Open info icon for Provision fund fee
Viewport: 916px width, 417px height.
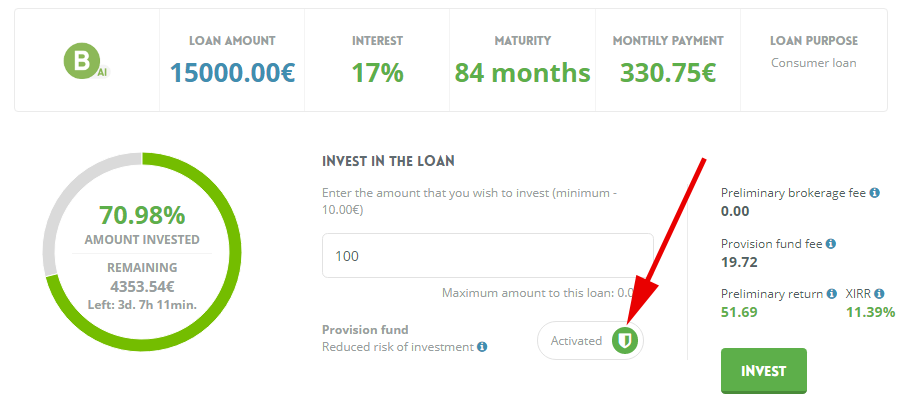tap(831, 244)
